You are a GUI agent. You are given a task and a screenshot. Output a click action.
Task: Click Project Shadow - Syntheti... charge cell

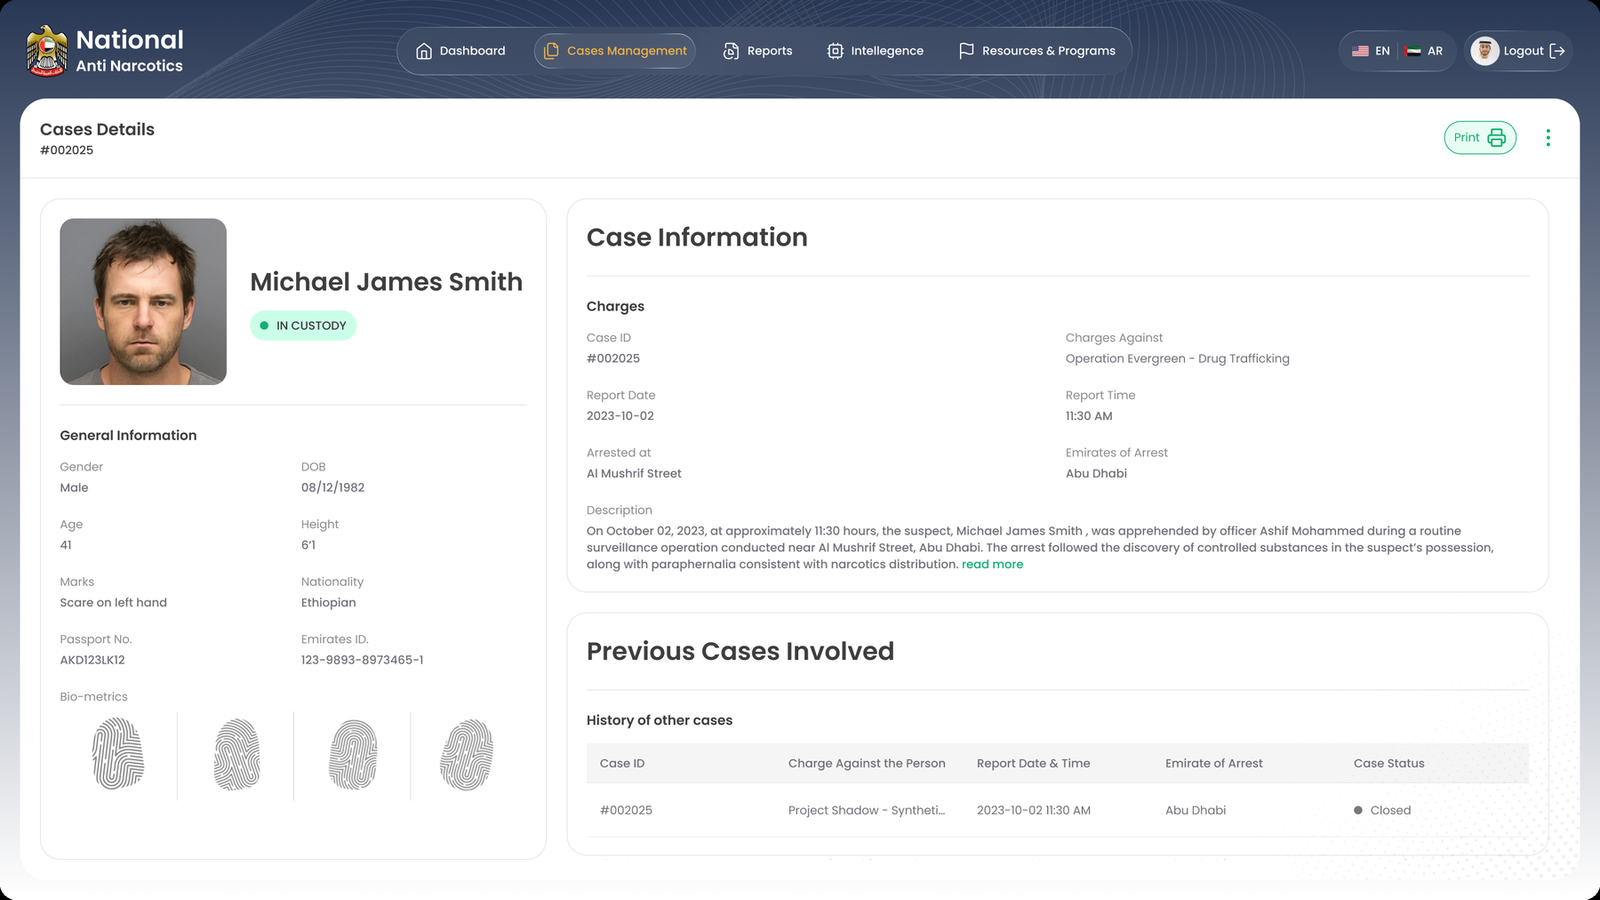(866, 811)
